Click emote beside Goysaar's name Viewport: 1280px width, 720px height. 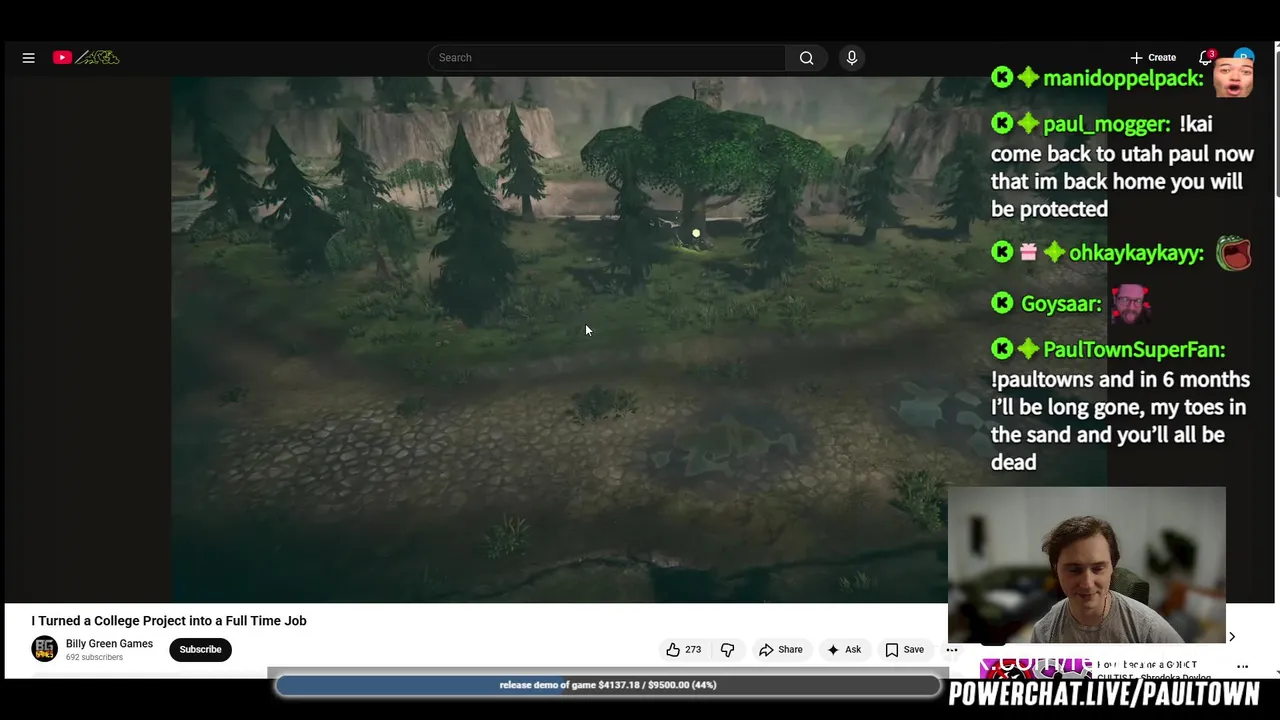1130,303
